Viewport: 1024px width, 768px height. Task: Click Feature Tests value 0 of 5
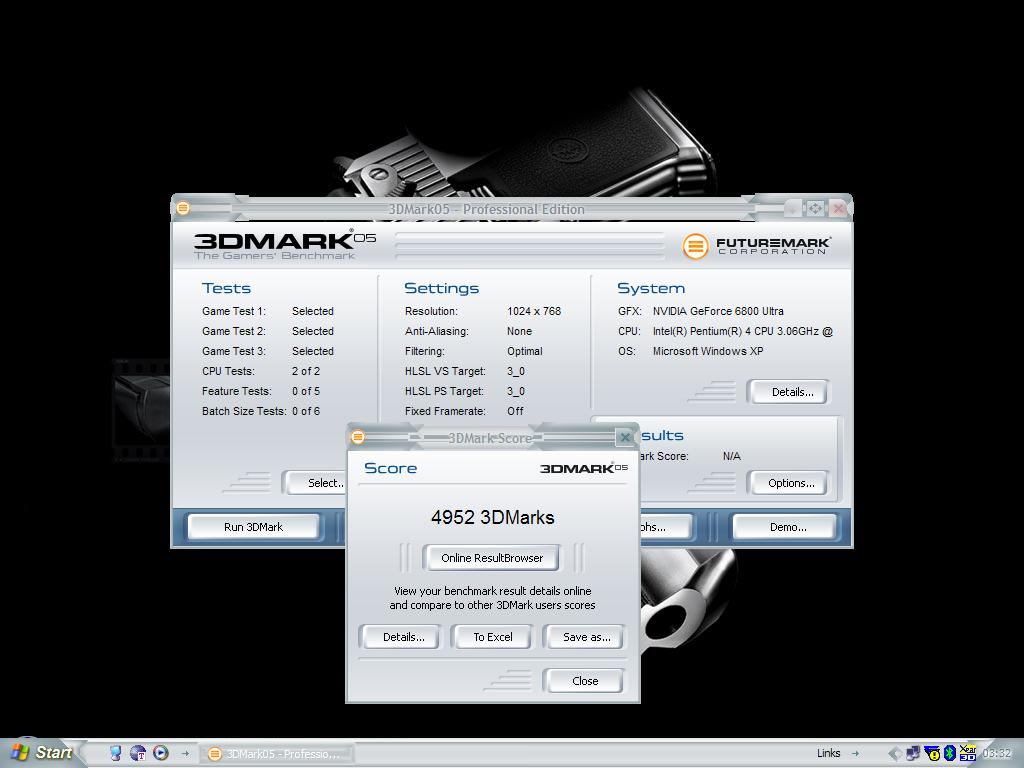point(306,391)
